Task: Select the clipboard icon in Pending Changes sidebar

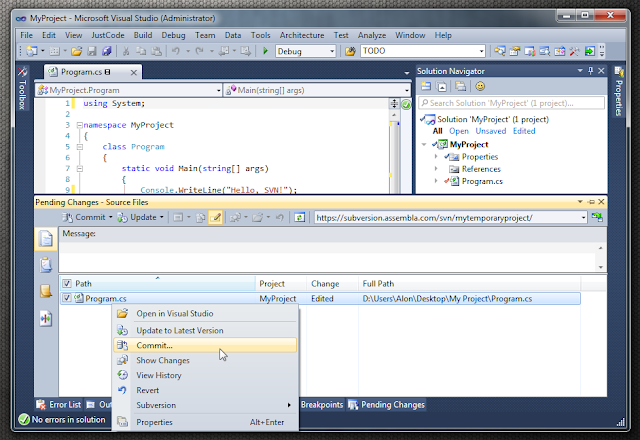Action: 46,264
